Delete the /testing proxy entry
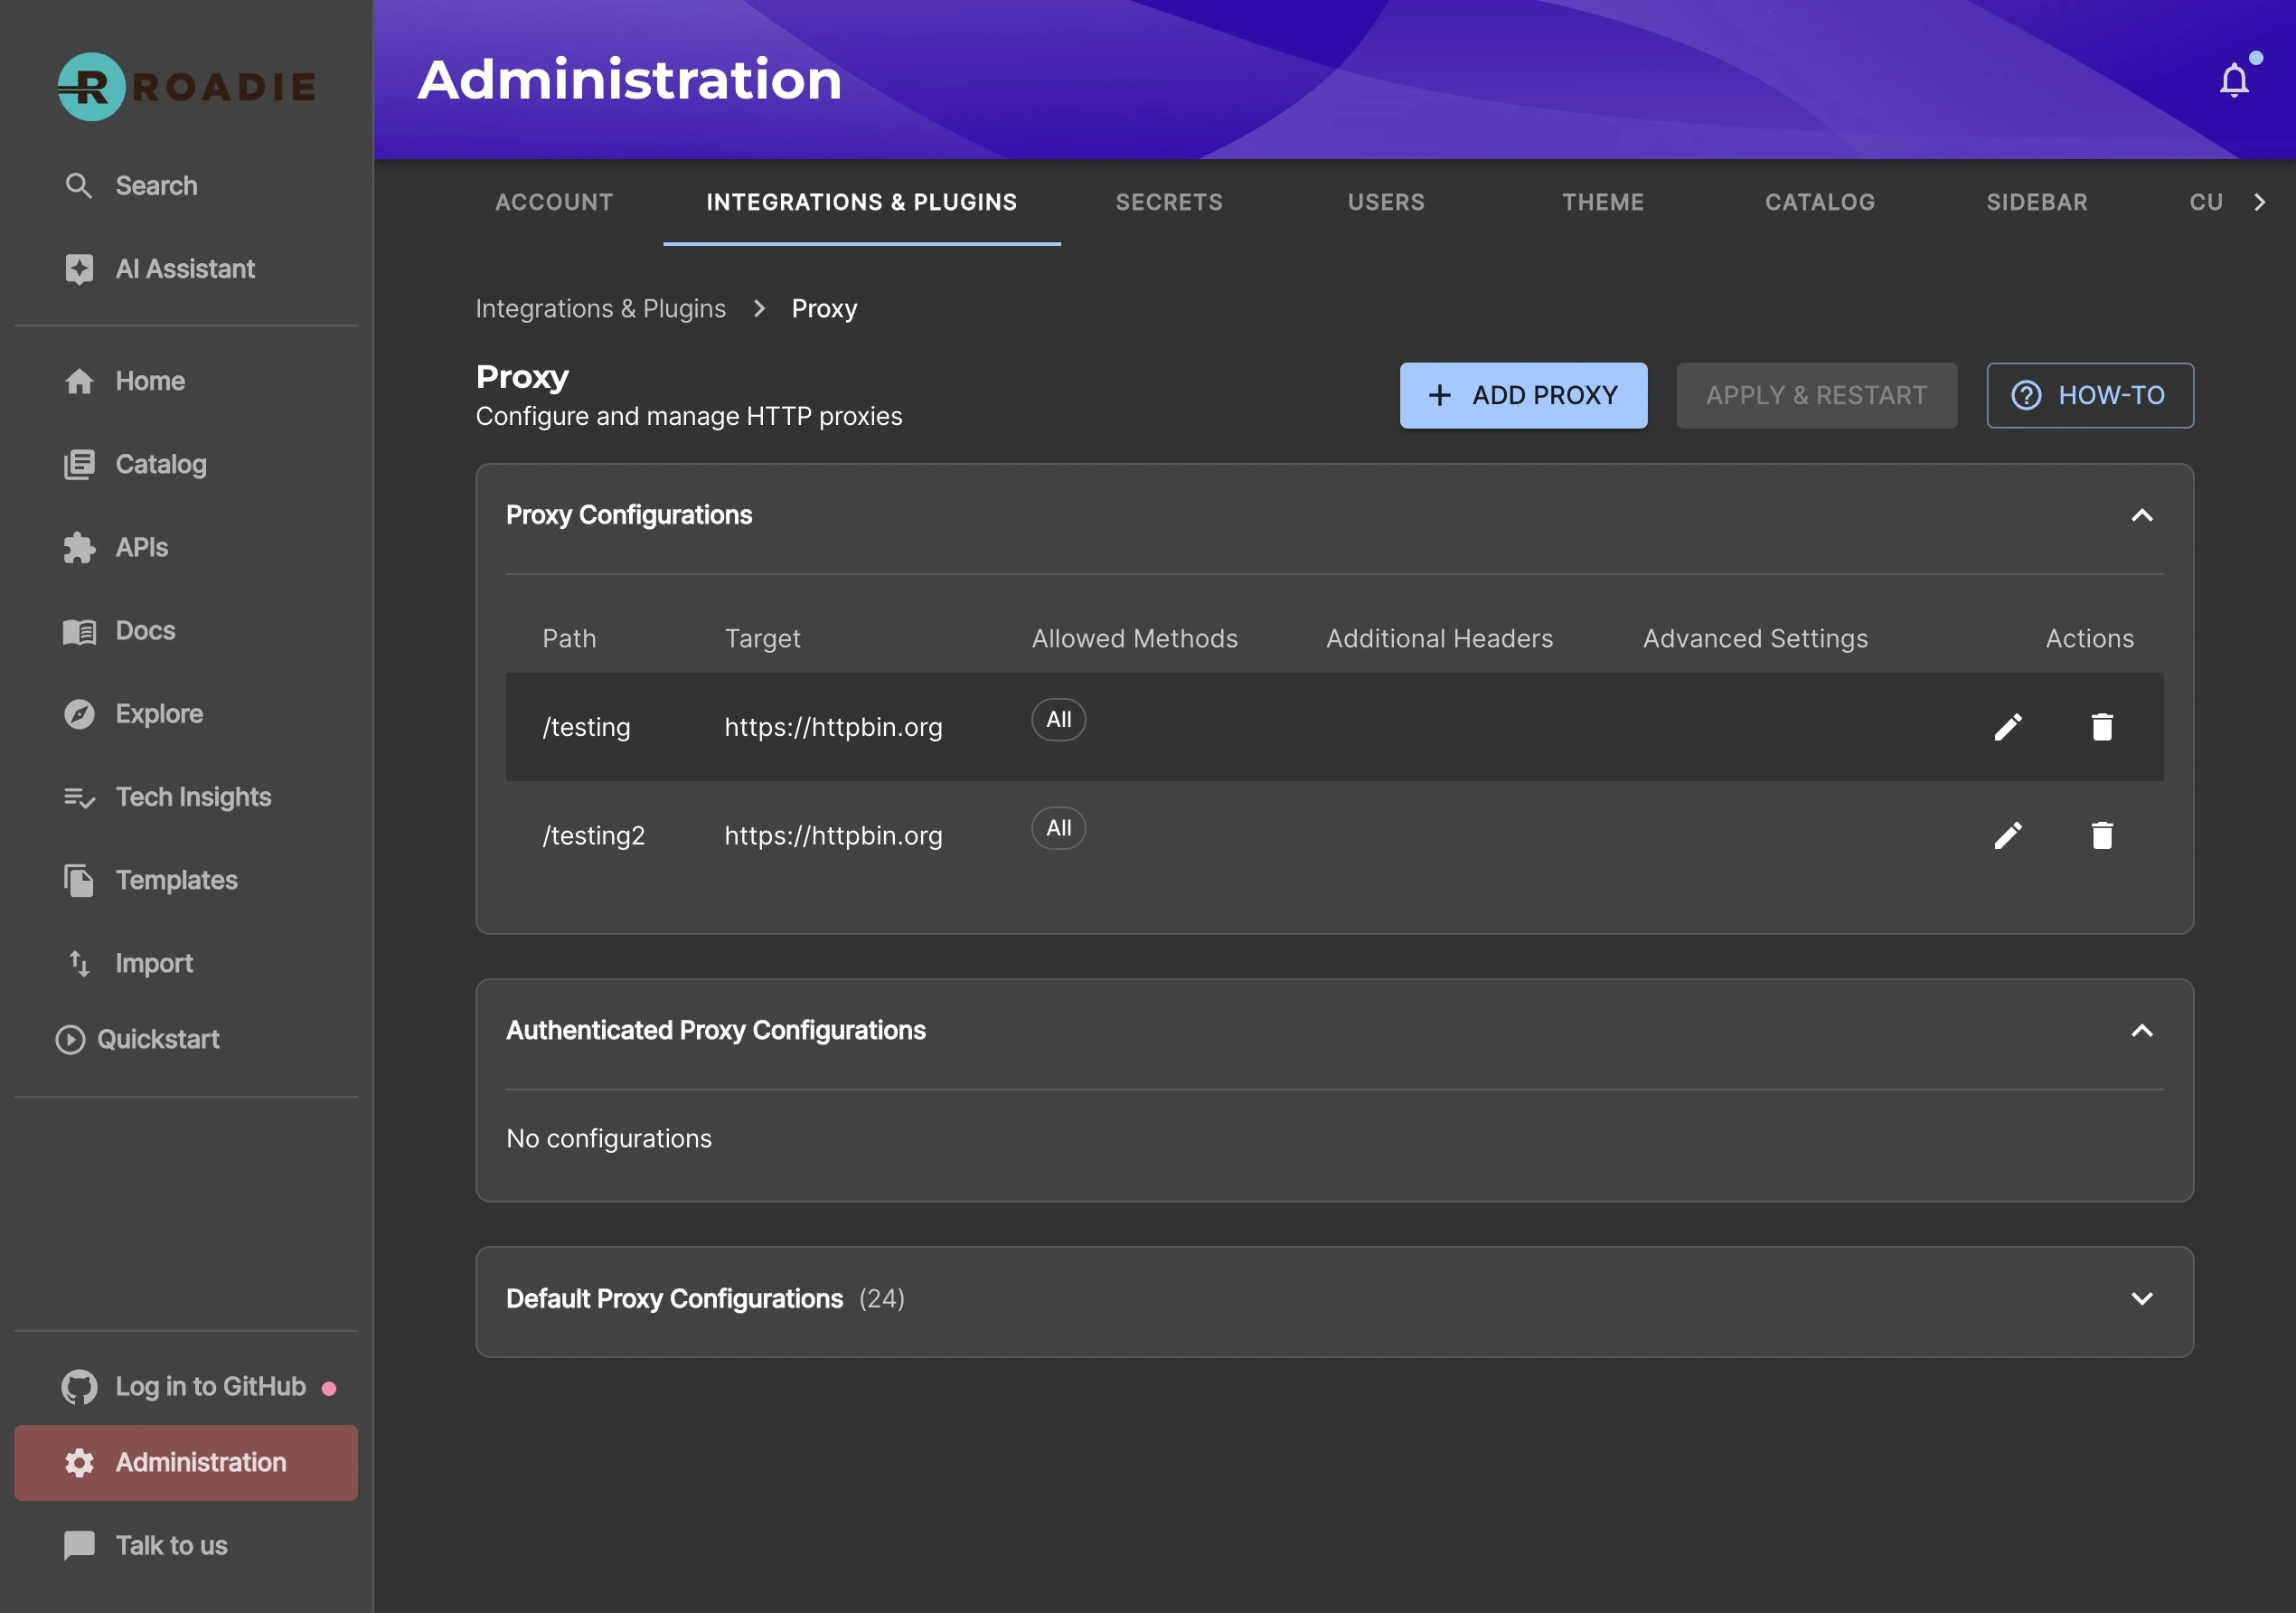Image resolution: width=2296 pixels, height=1613 pixels. (2101, 727)
